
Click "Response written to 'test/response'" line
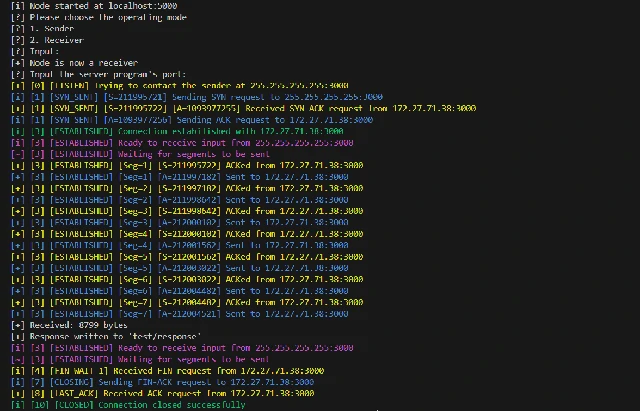pyautogui.click(x=106, y=337)
